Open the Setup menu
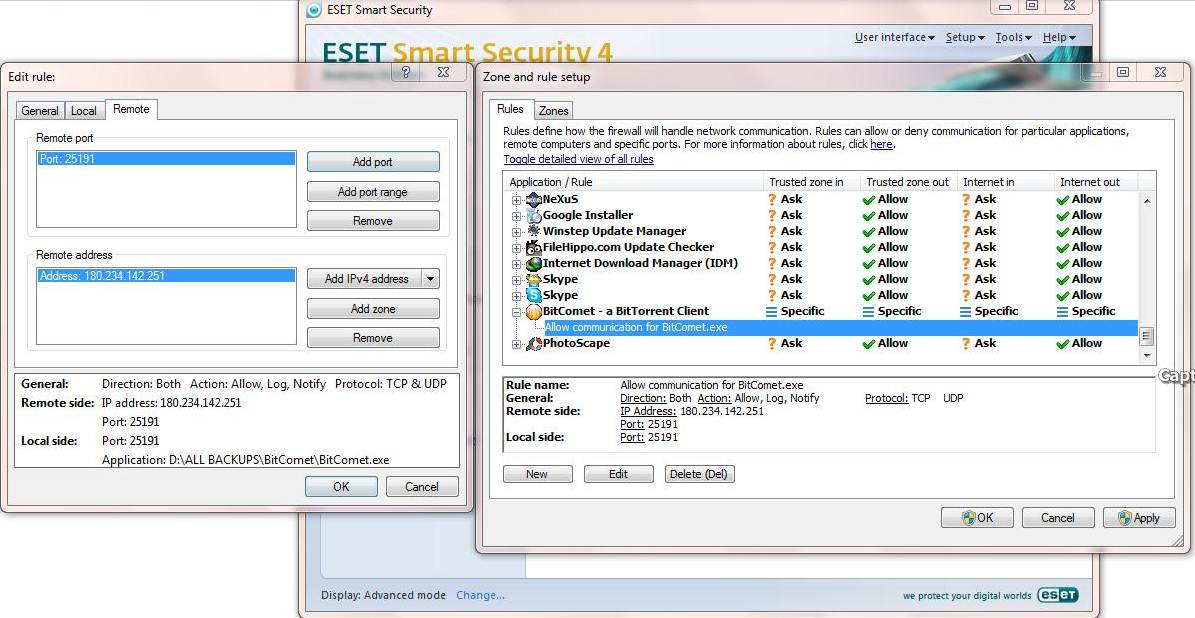This screenshot has width=1195, height=618. (x=965, y=37)
